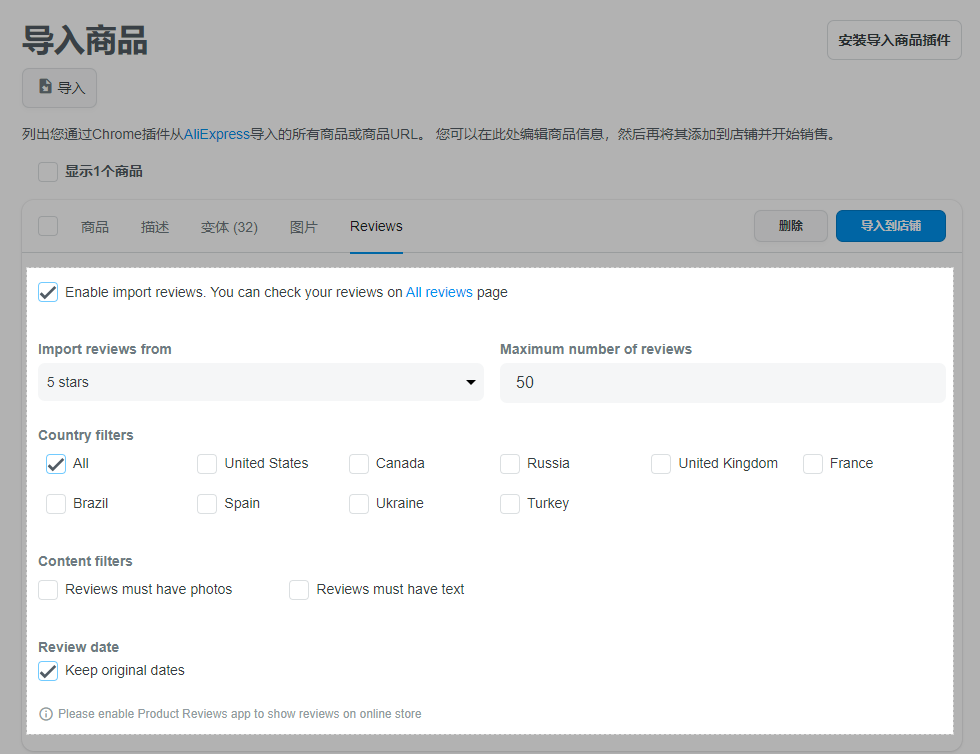
Task: Toggle Enable import reviews checkbox
Action: click(x=48, y=292)
